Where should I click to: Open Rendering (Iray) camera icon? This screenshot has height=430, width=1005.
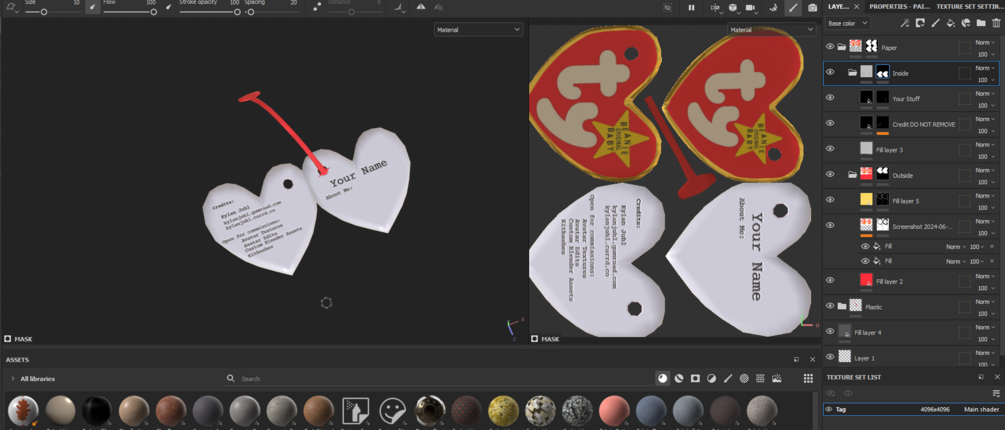[813, 7]
